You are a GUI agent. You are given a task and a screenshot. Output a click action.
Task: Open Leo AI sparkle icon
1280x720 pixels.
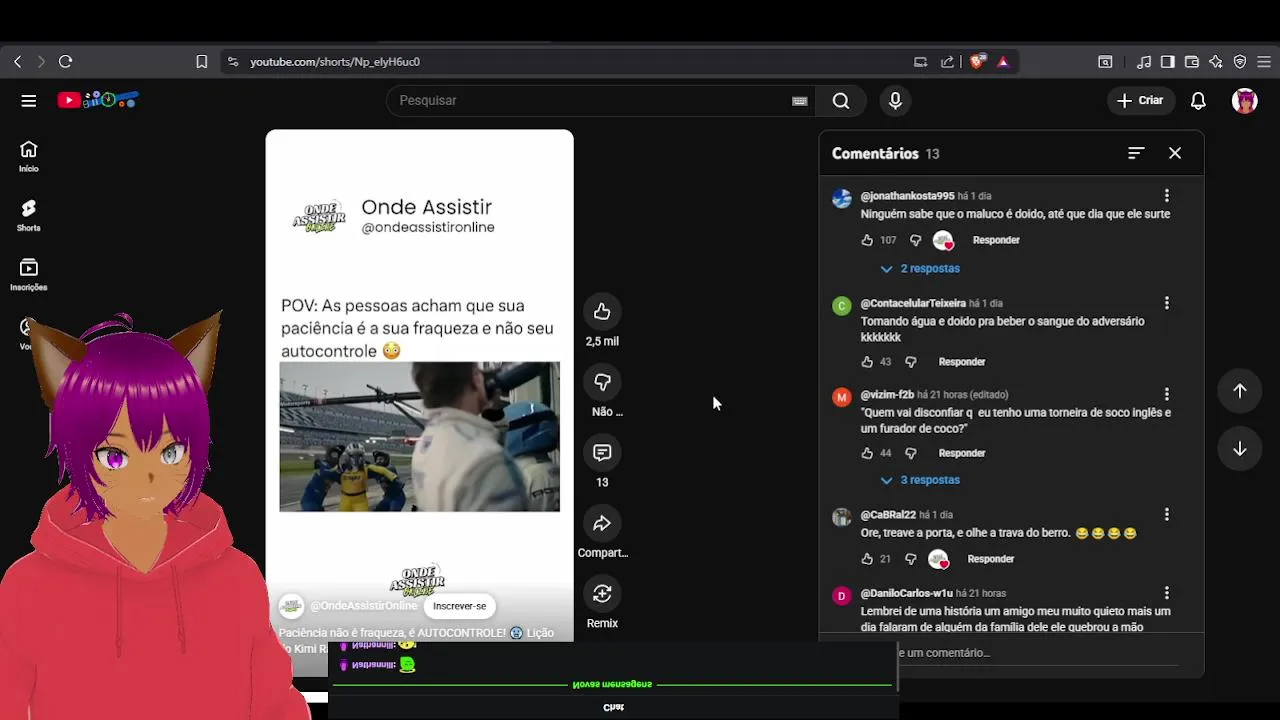point(1215,62)
